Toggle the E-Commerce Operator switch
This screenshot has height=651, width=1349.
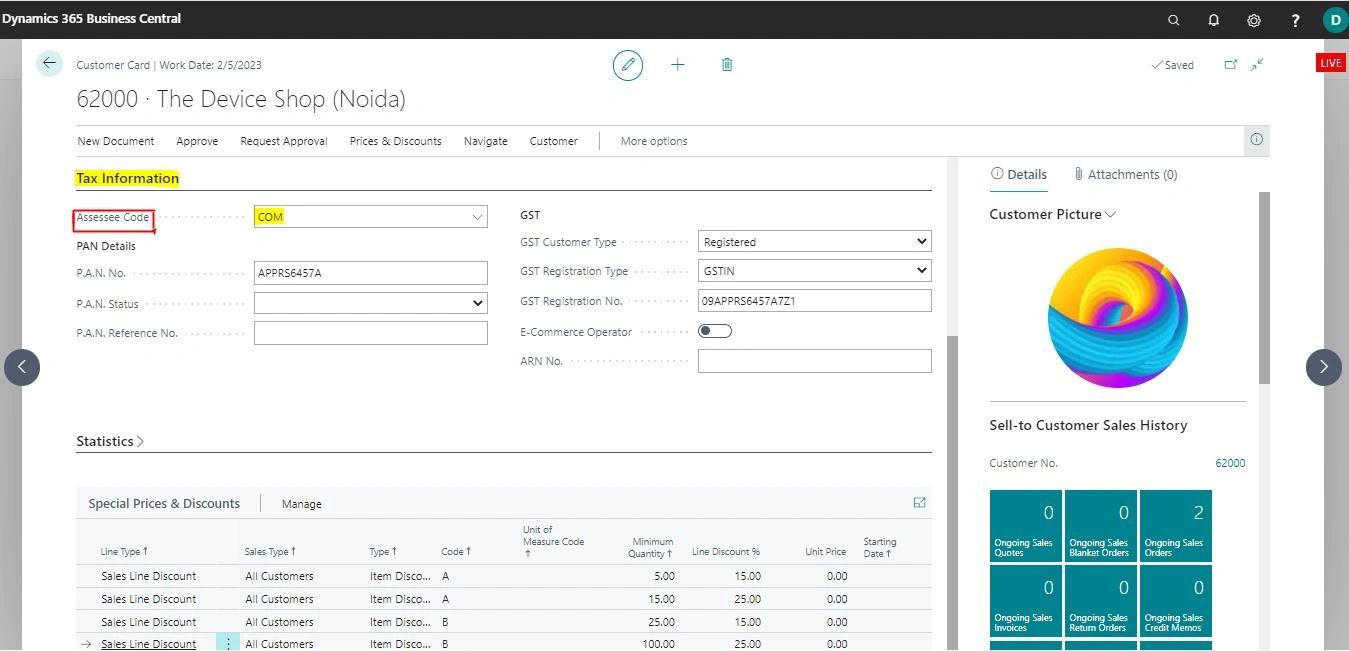point(715,331)
